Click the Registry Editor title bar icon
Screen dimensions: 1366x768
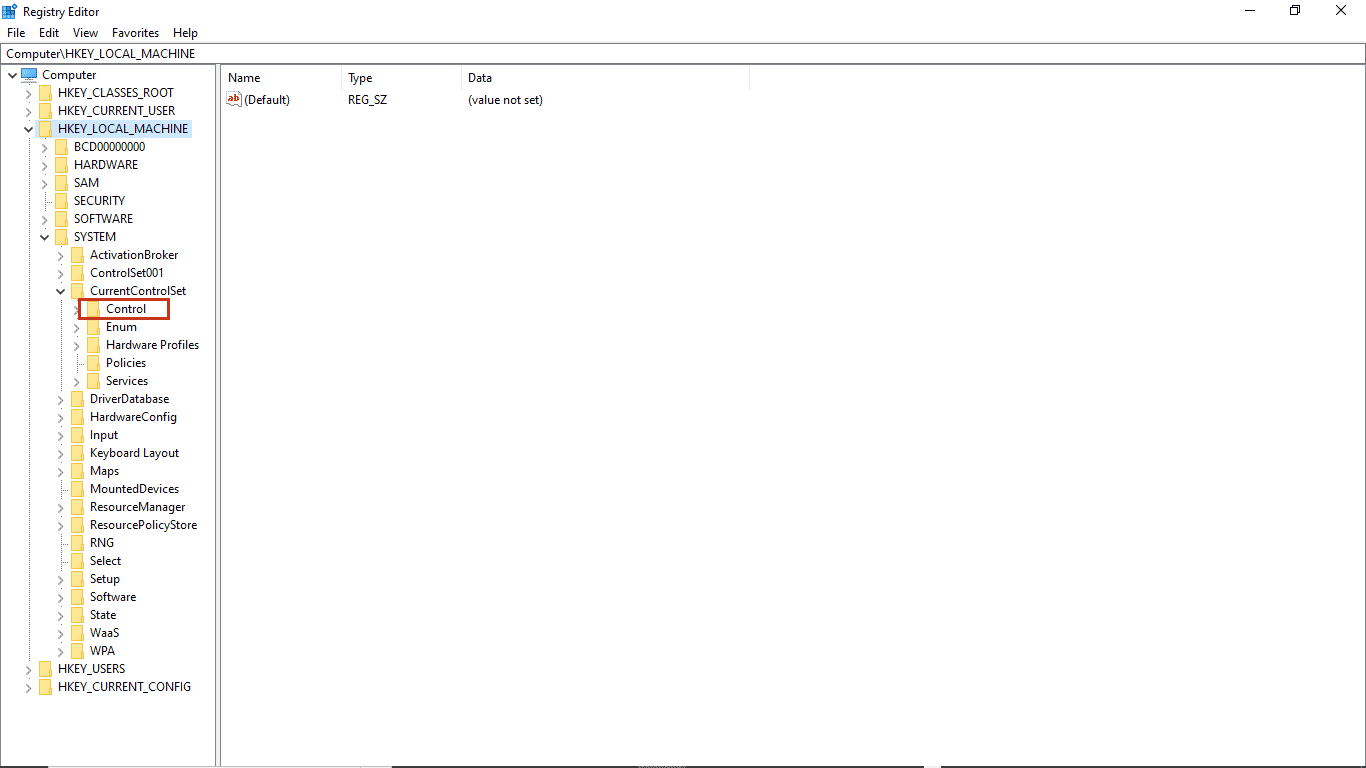10,10
